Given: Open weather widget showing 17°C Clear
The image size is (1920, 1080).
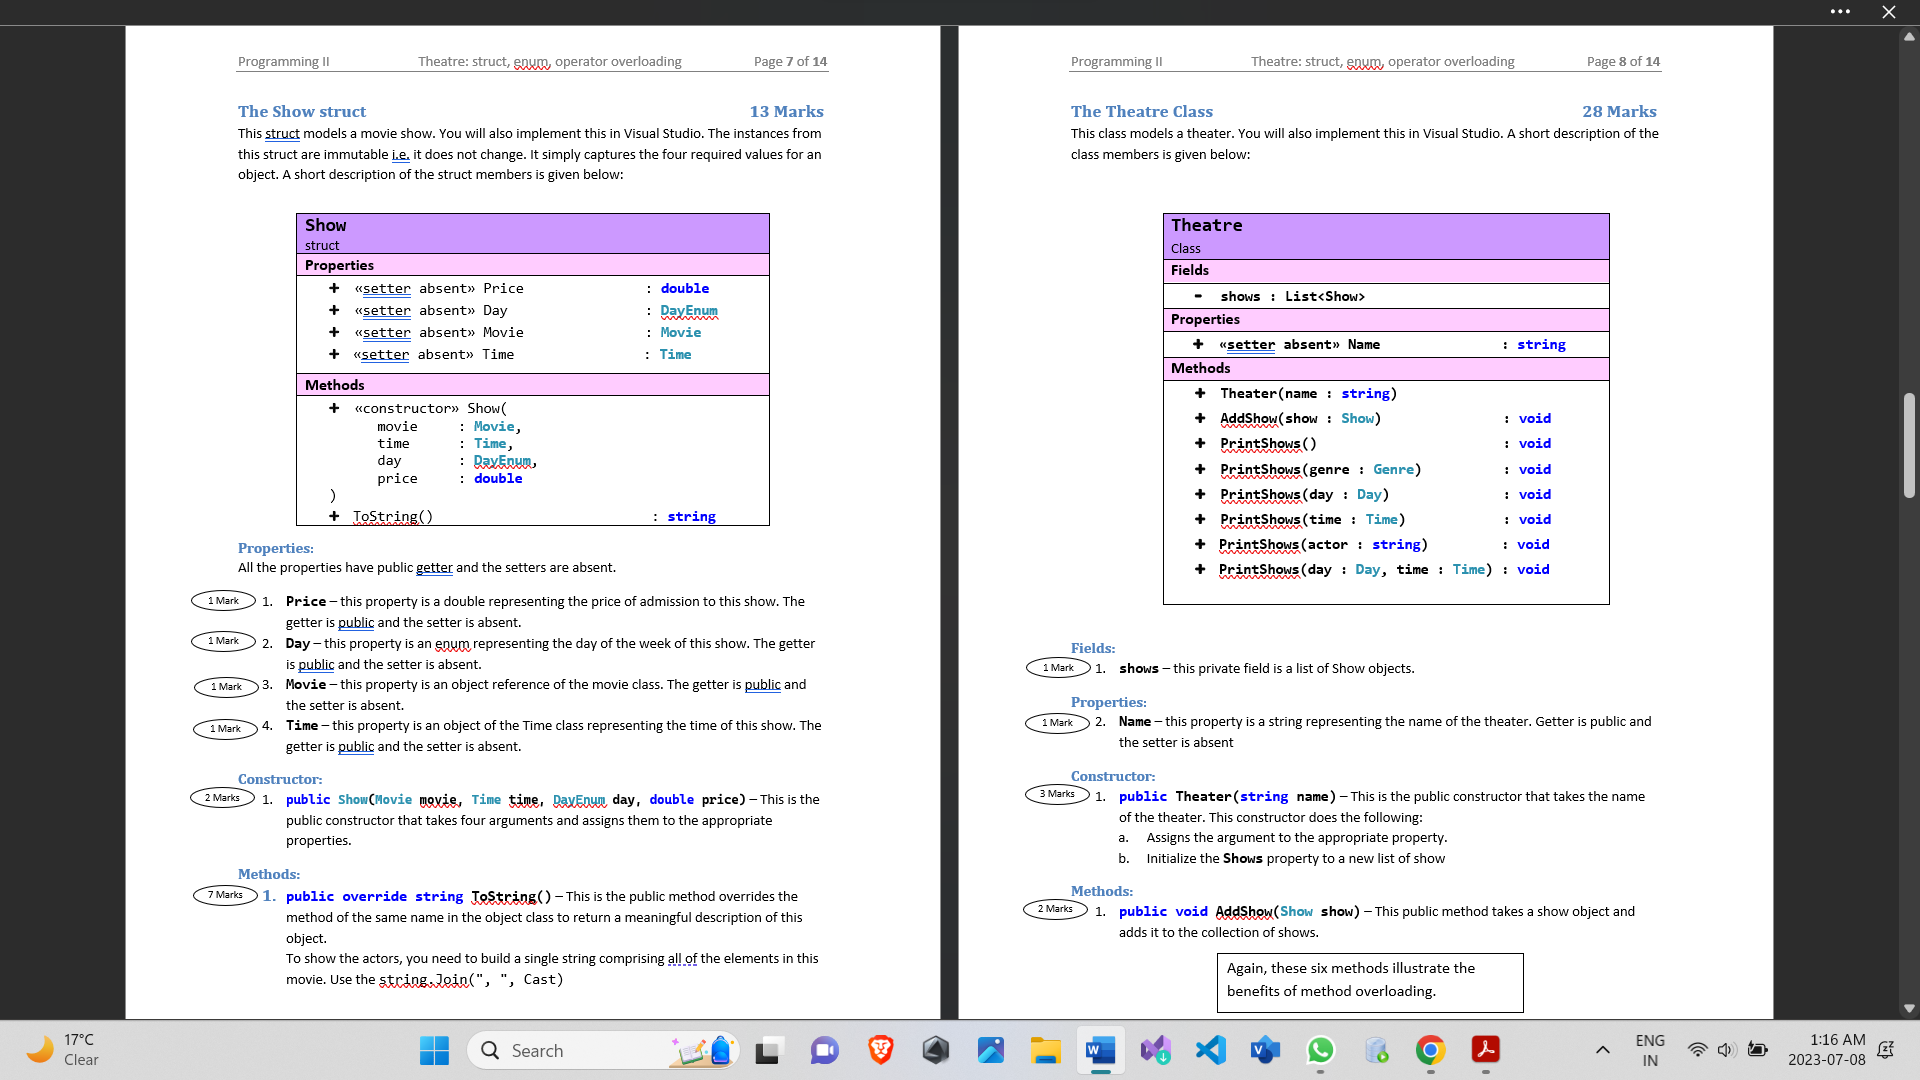Looking at the screenshot, I should (x=65, y=1050).
